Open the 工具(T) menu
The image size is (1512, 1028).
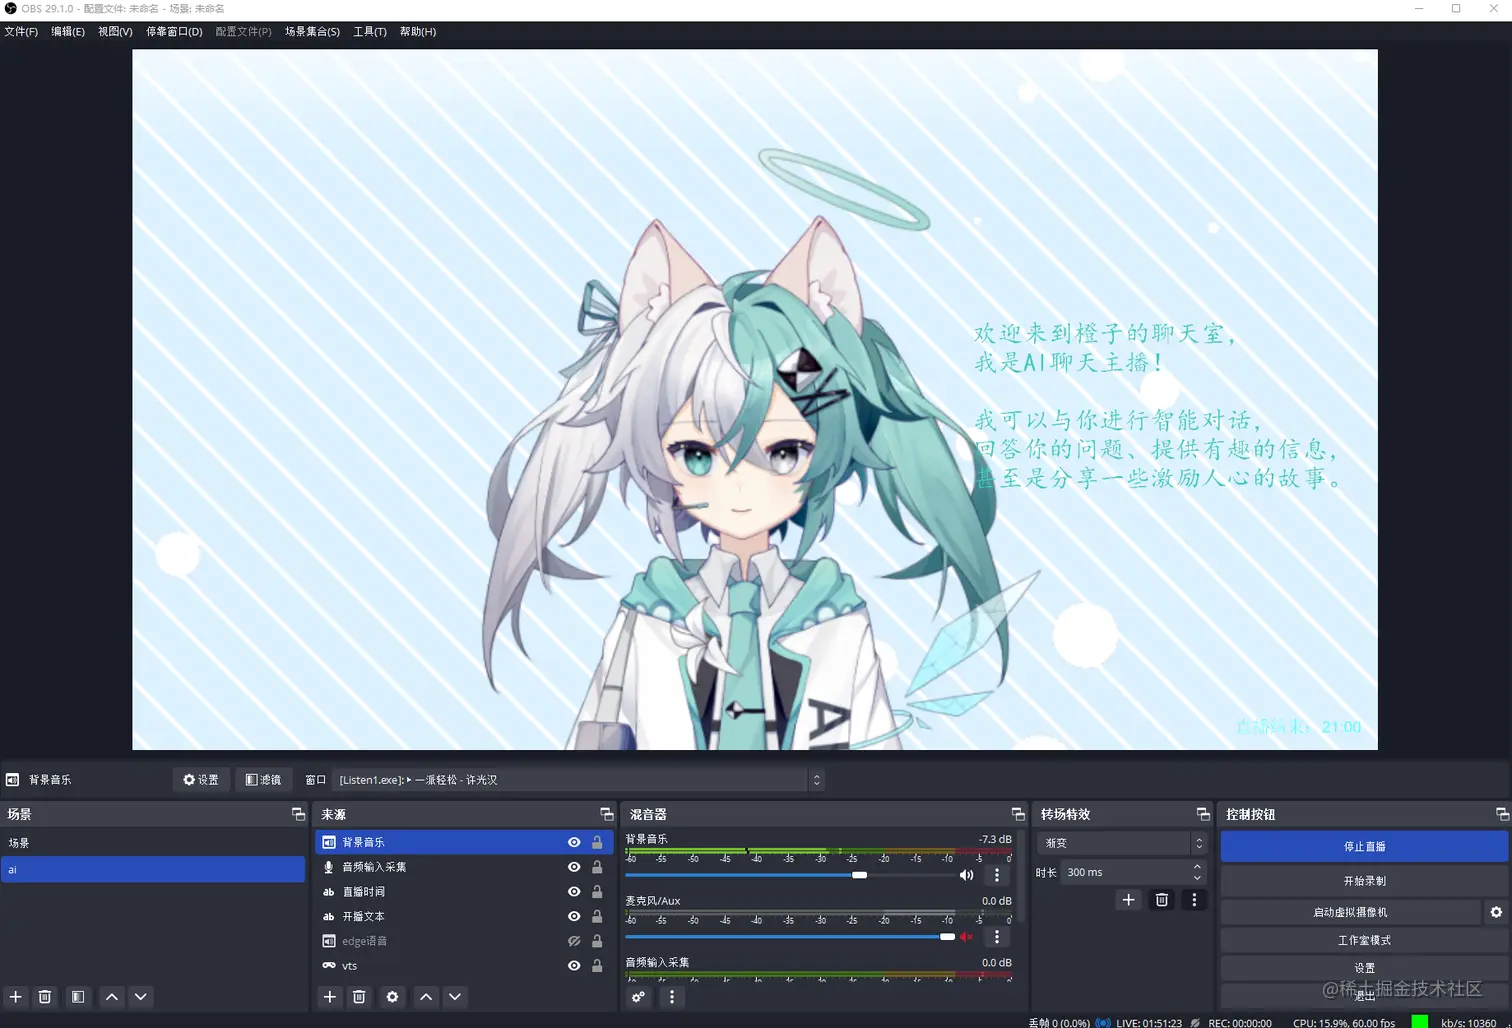point(369,31)
